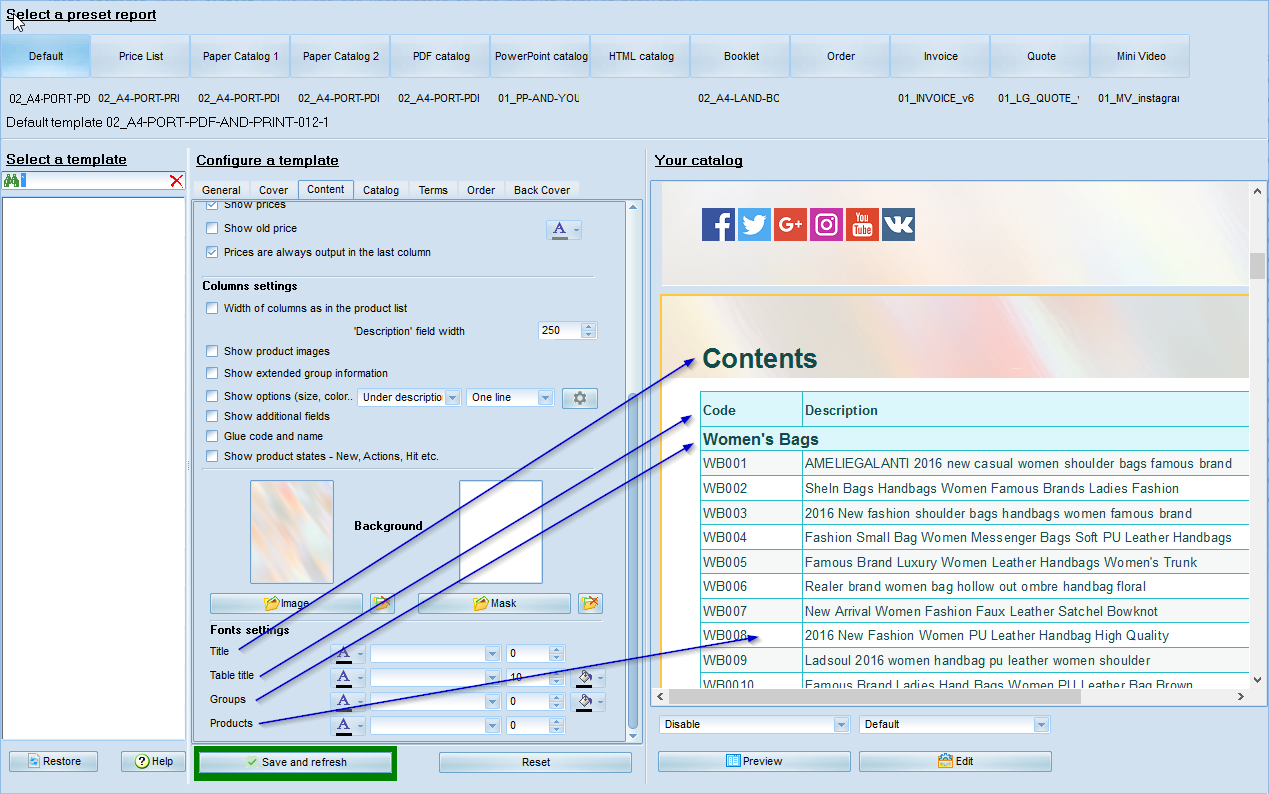
Task: Open fill color bucket for Table title
Action: click(x=584, y=678)
